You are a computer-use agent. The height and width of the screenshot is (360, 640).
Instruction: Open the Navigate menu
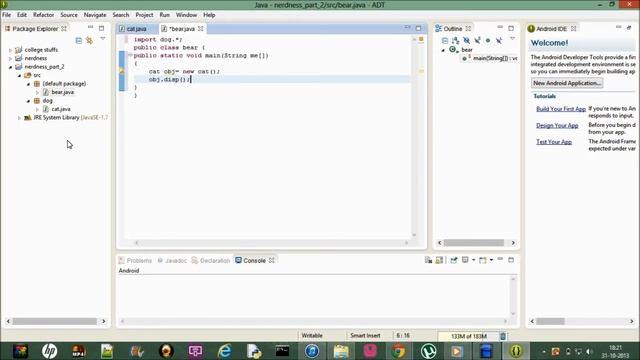[x=95, y=15]
